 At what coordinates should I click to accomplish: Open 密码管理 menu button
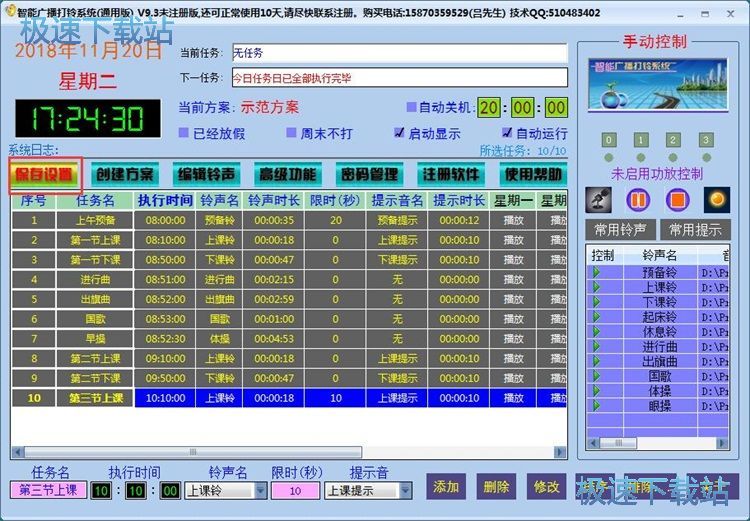[x=369, y=175]
